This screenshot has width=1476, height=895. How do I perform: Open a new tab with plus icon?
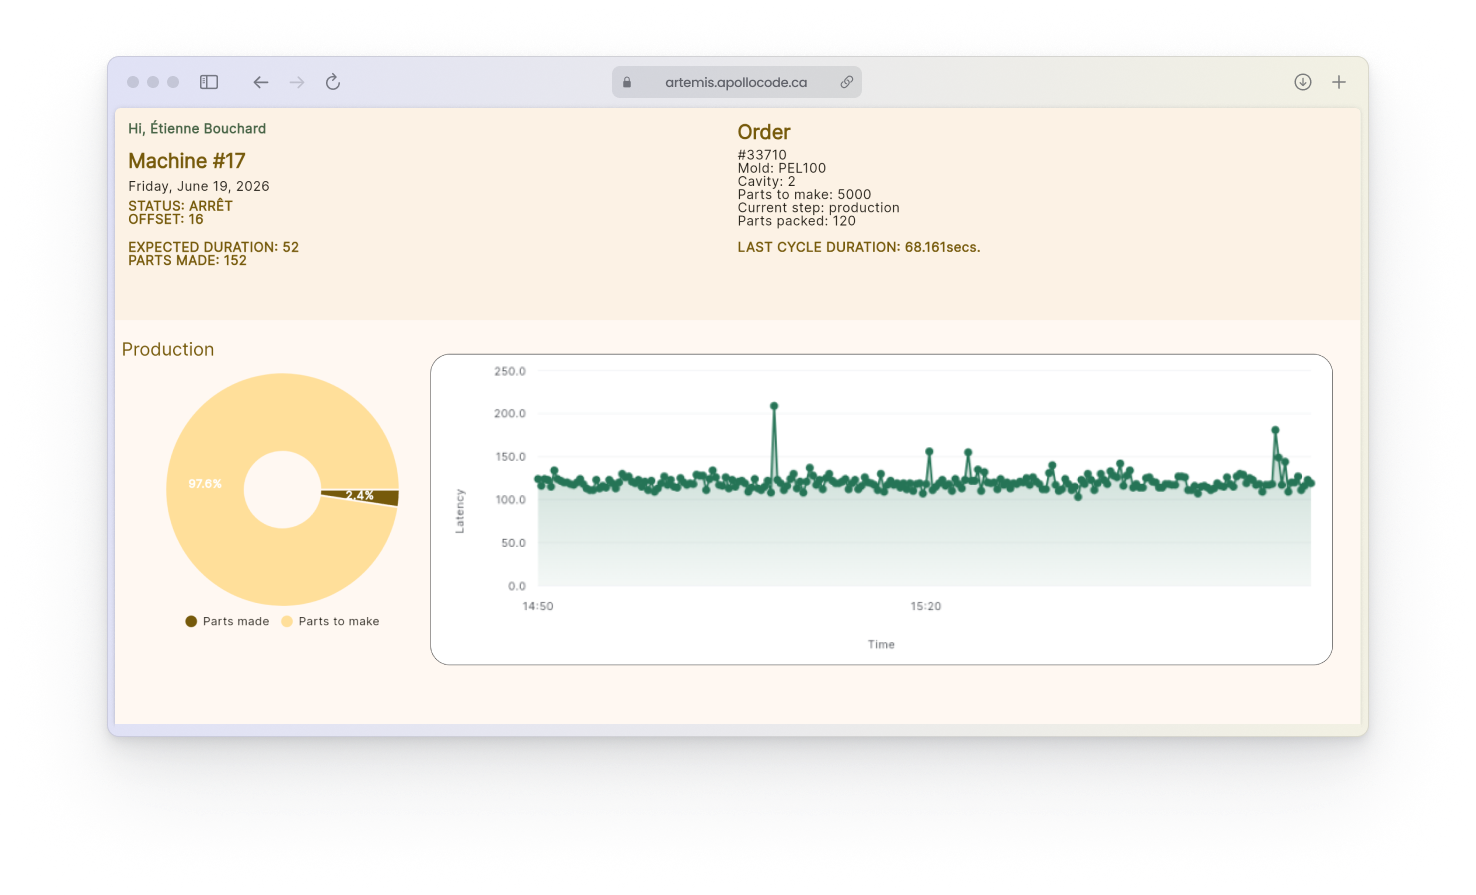pos(1339,82)
